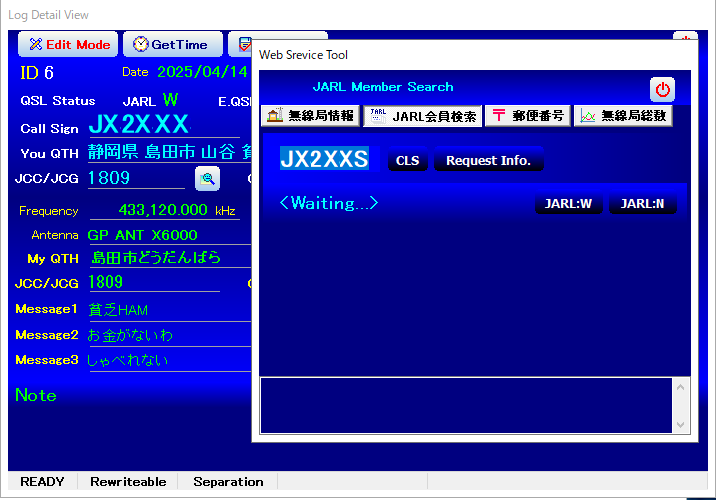Click the Separation status bar entry
The height and width of the screenshot is (500, 716).
[228, 482]
